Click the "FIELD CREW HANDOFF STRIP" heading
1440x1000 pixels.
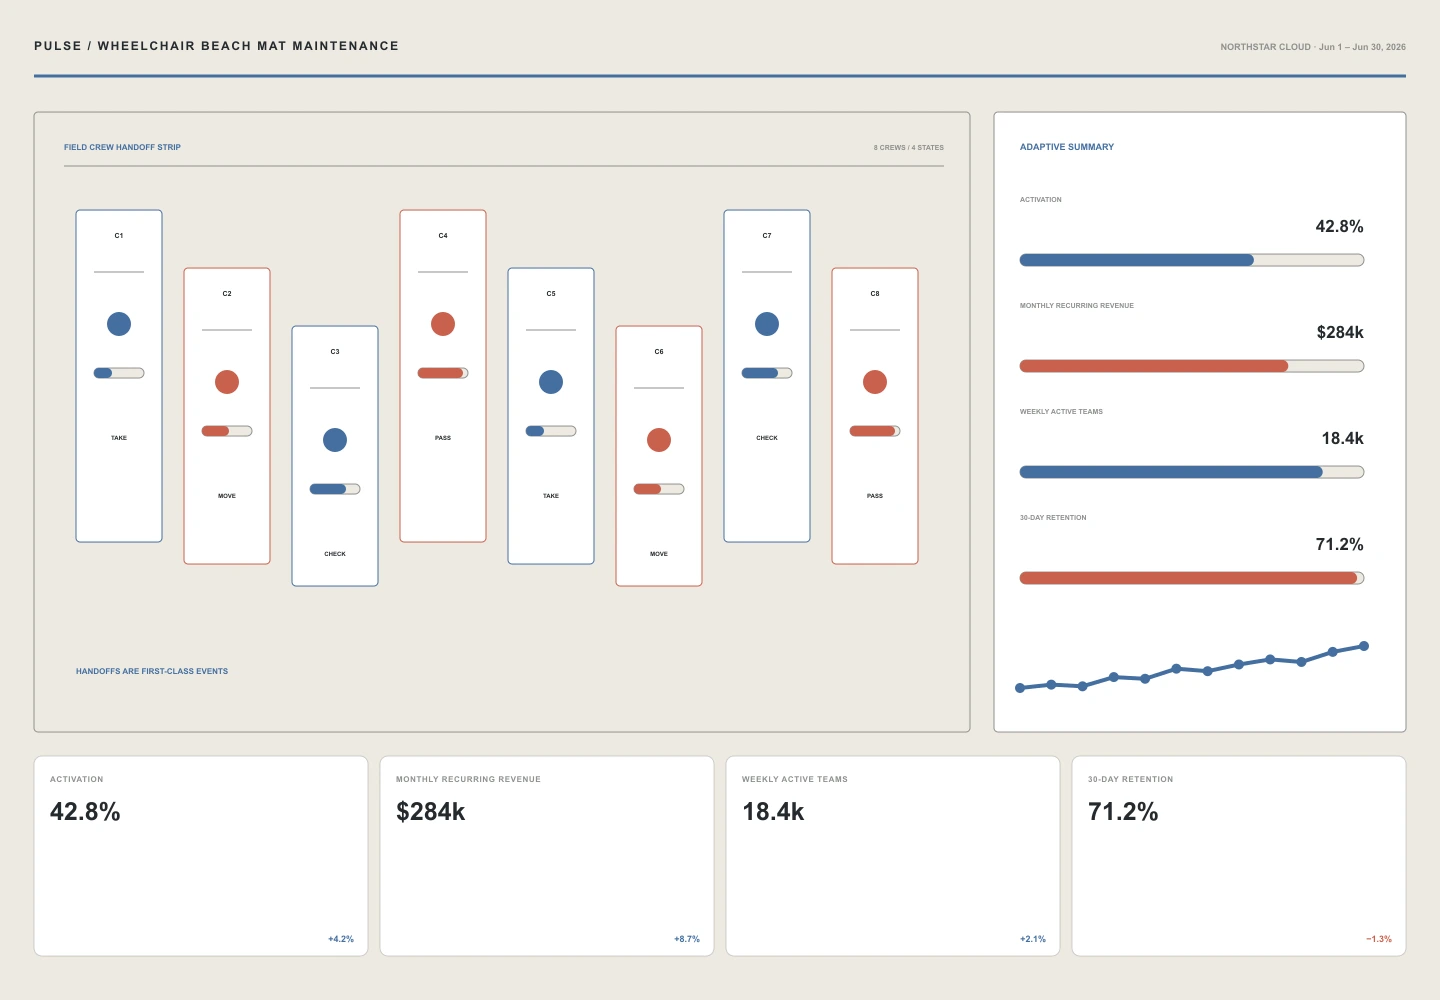(x=122, y=147)
